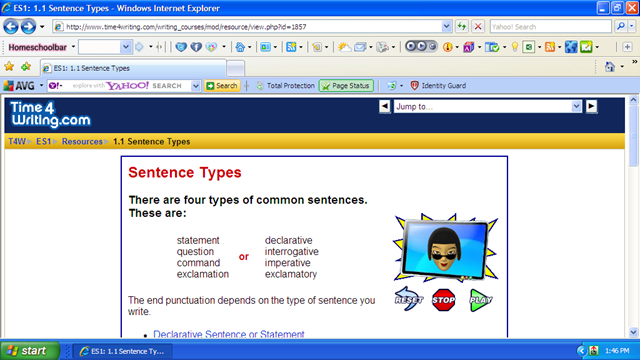Click the Identity Guard shield icon
The image size is (640, 360).
[x=414, y=86]
